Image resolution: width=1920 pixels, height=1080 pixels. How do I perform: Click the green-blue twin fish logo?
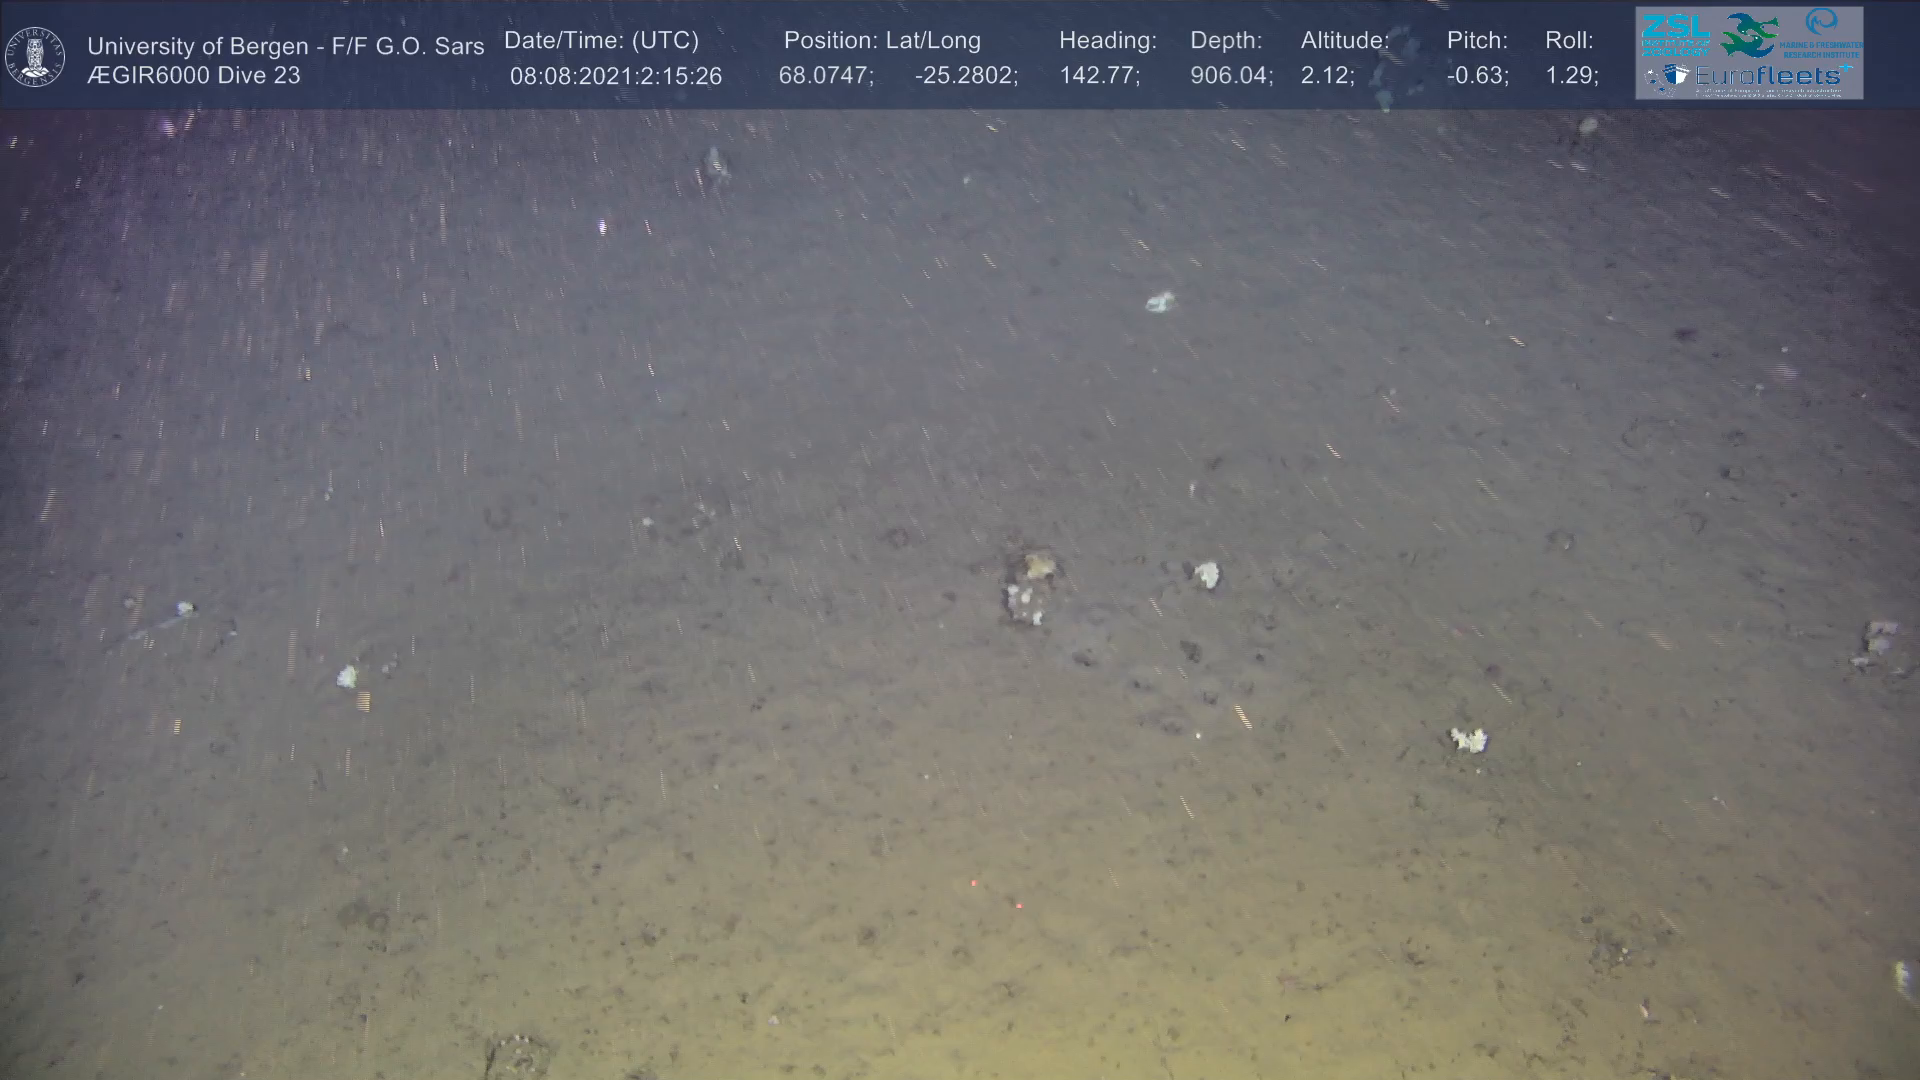click(1750, 35)
